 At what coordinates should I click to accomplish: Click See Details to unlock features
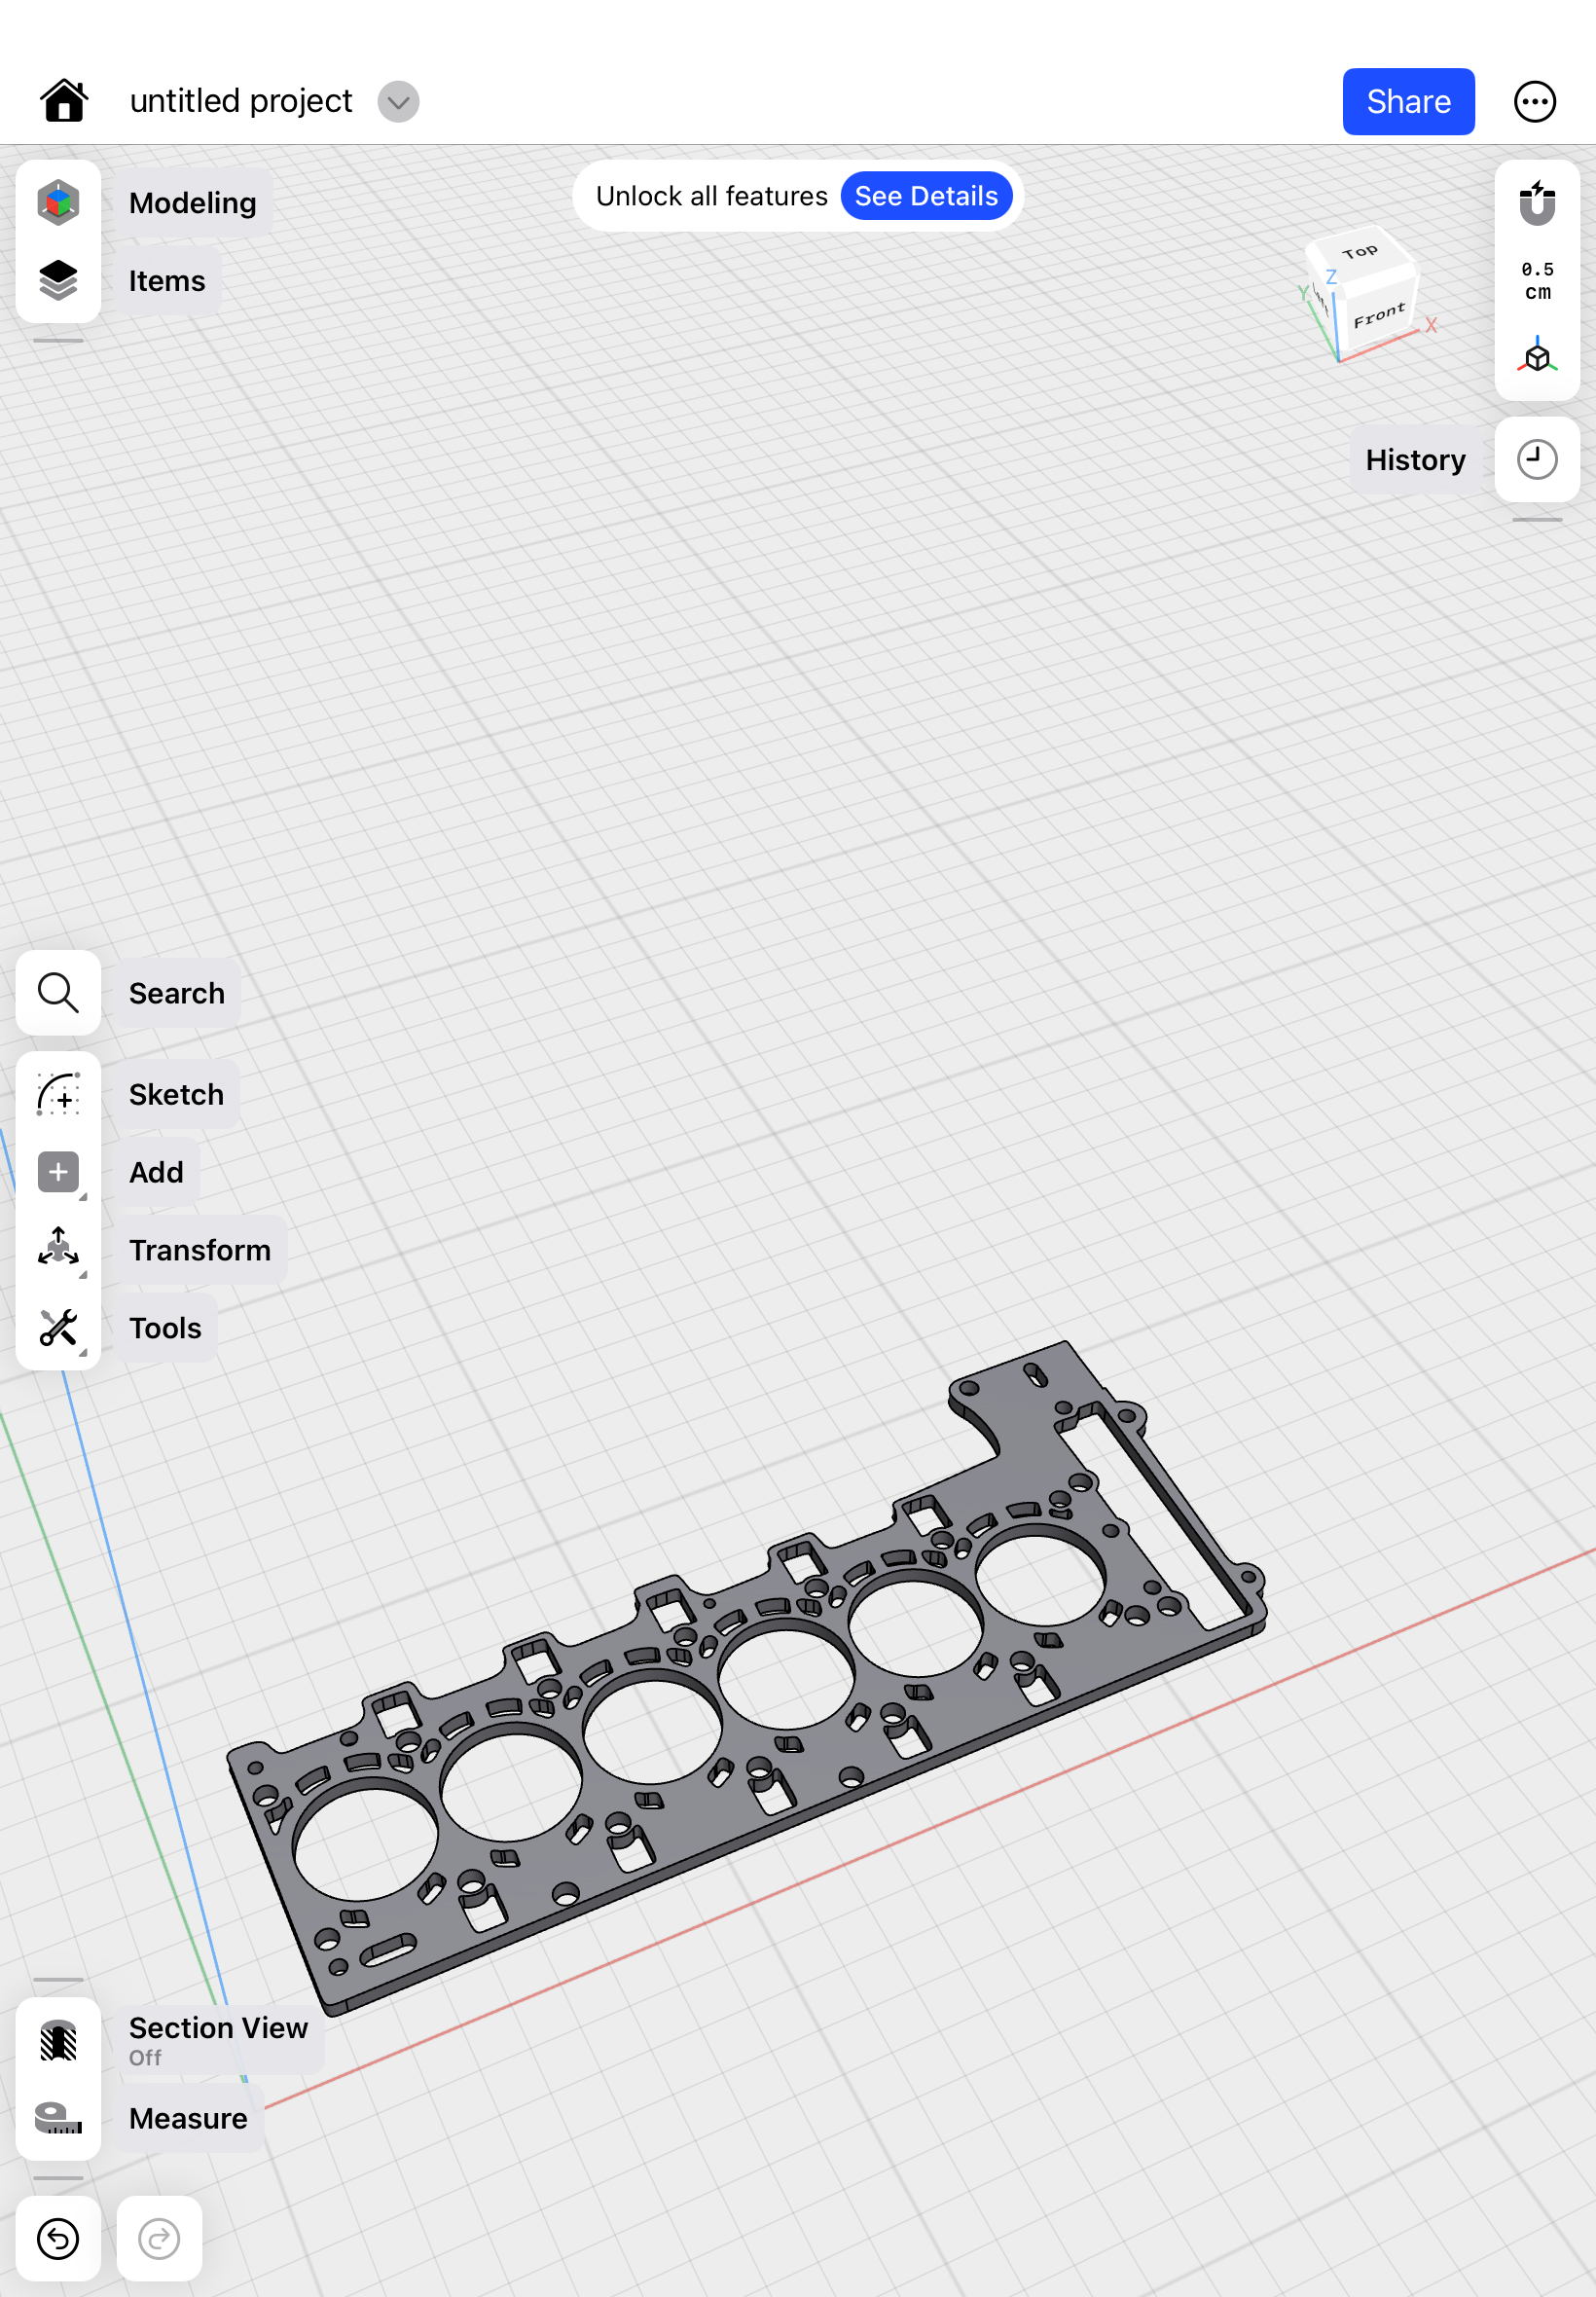(926, 196)
